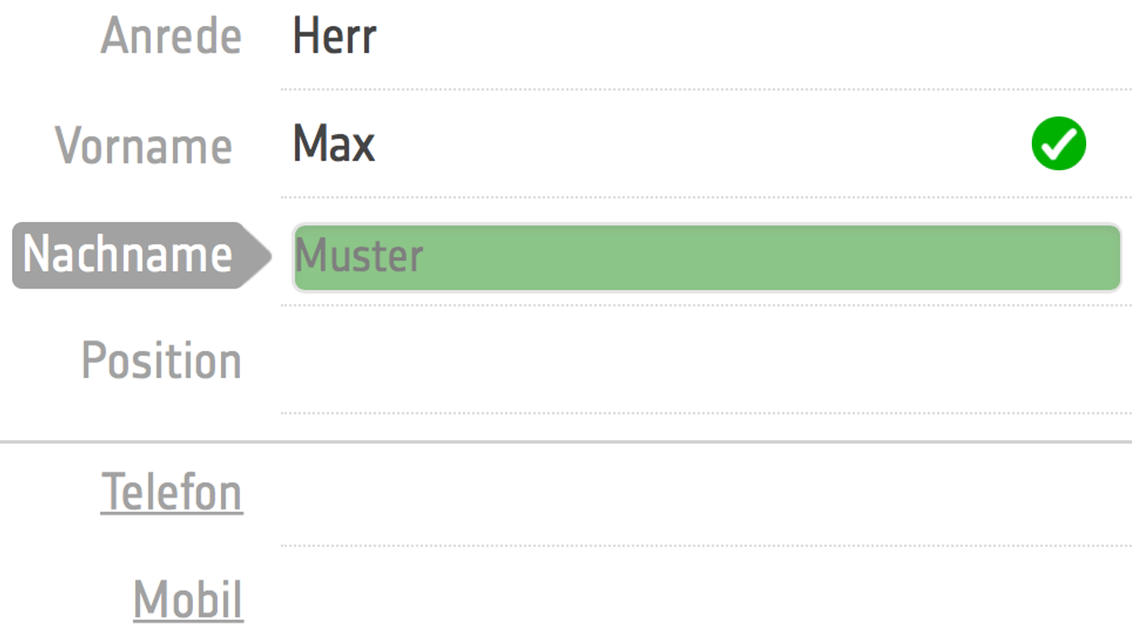The image size is (1132, 636).
Task: Click the arrow tip of the Nachname tag
Action: (x=257, y=256)
